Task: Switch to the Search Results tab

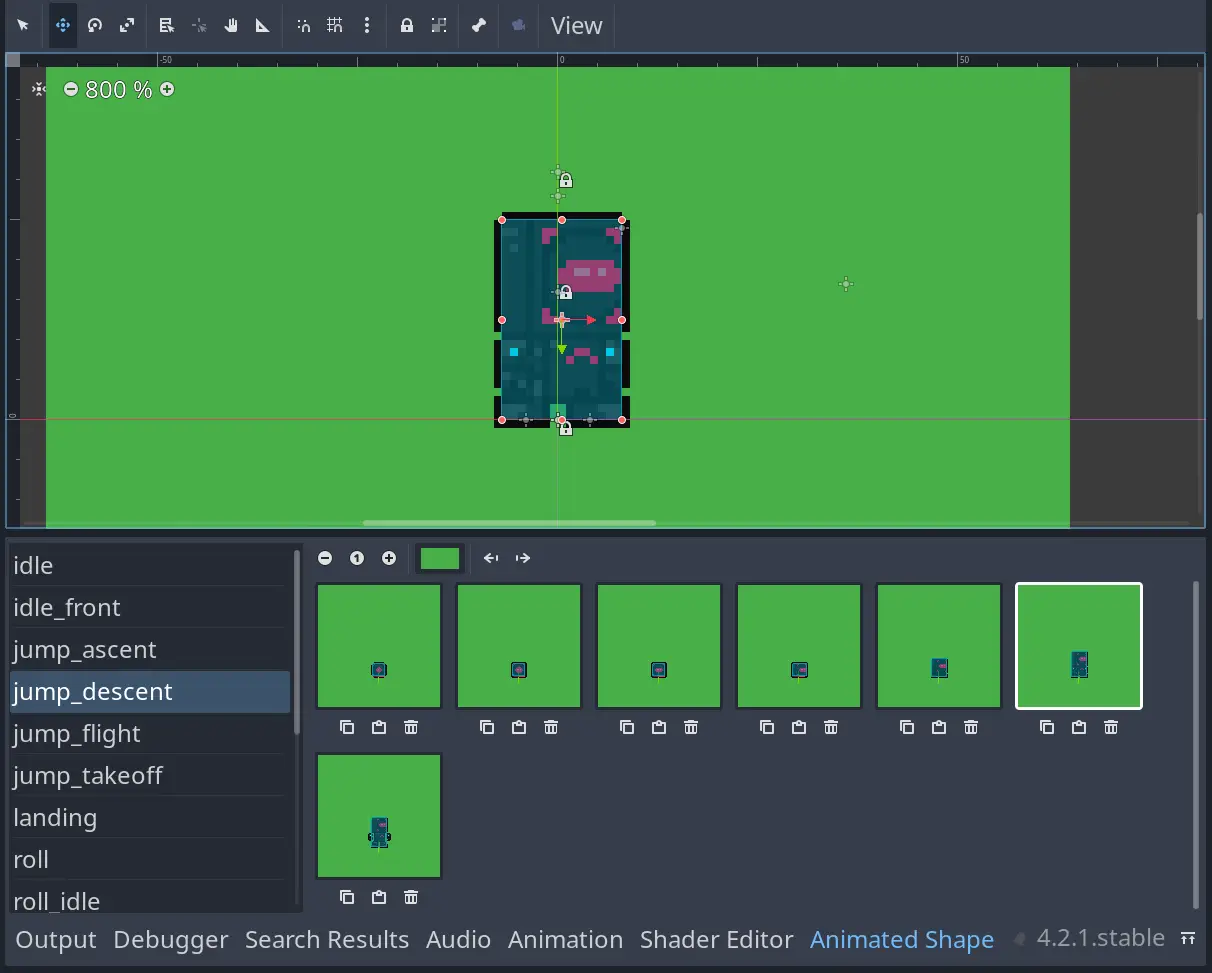Action: pyautogui.click(x=327, y=940)
